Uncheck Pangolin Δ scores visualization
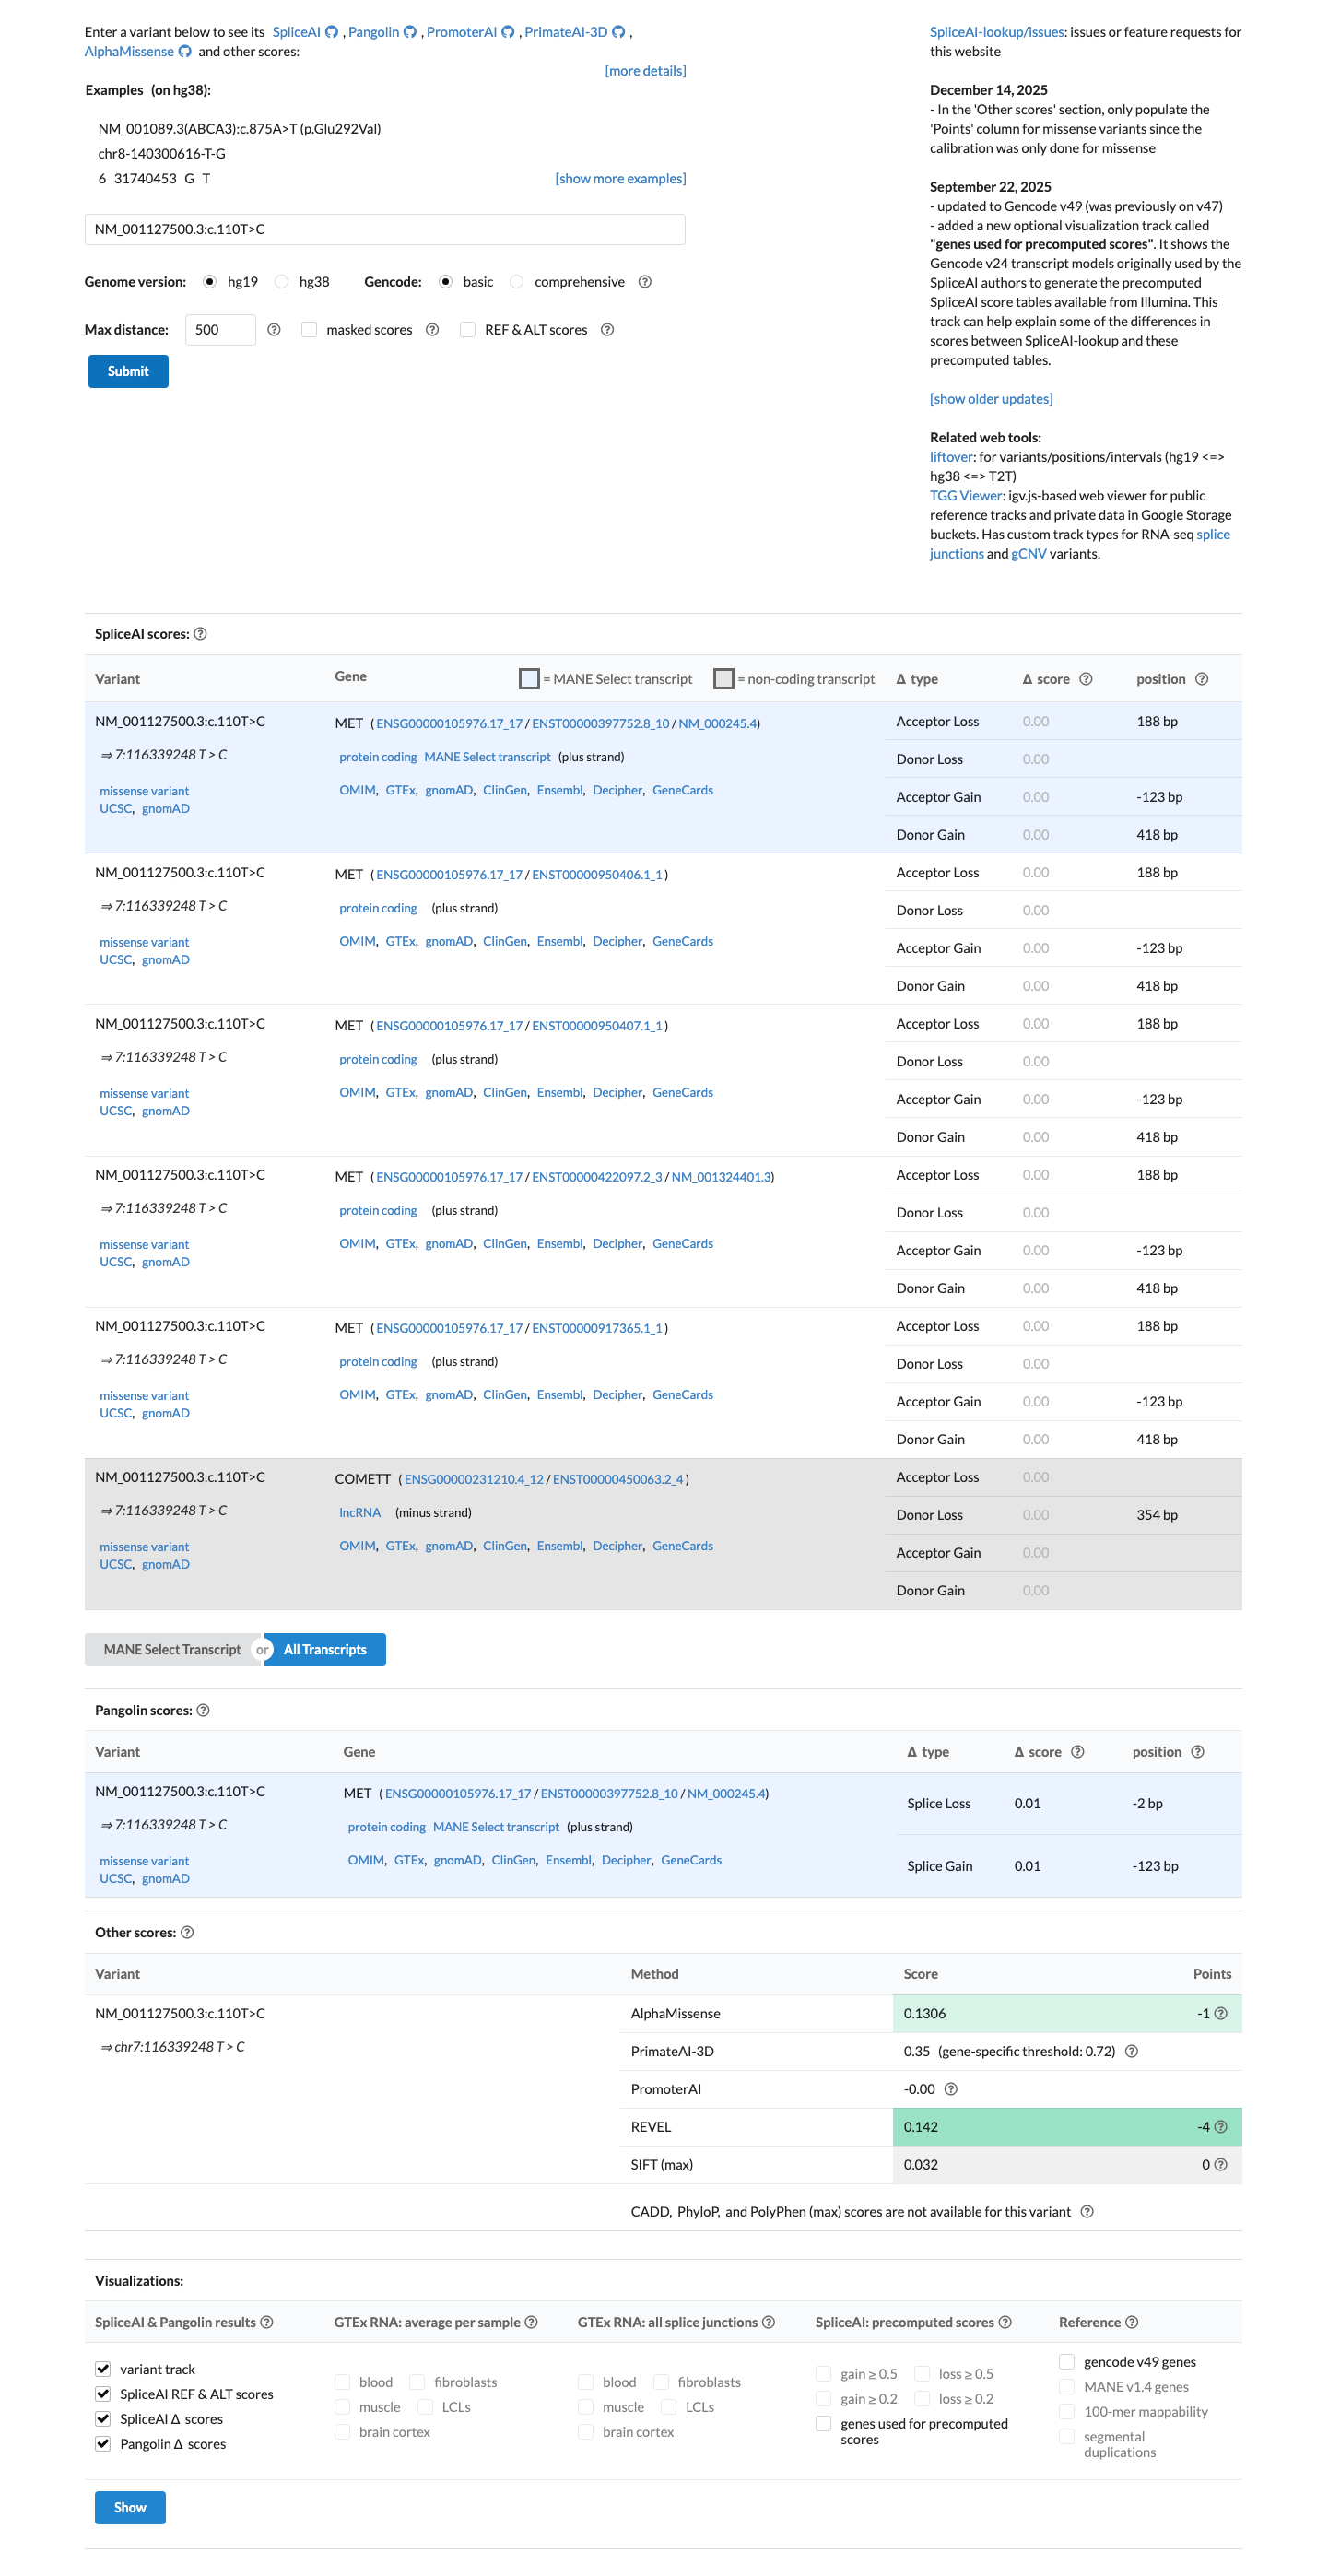This screenshot has width=1340, height=2576. 103,2444
